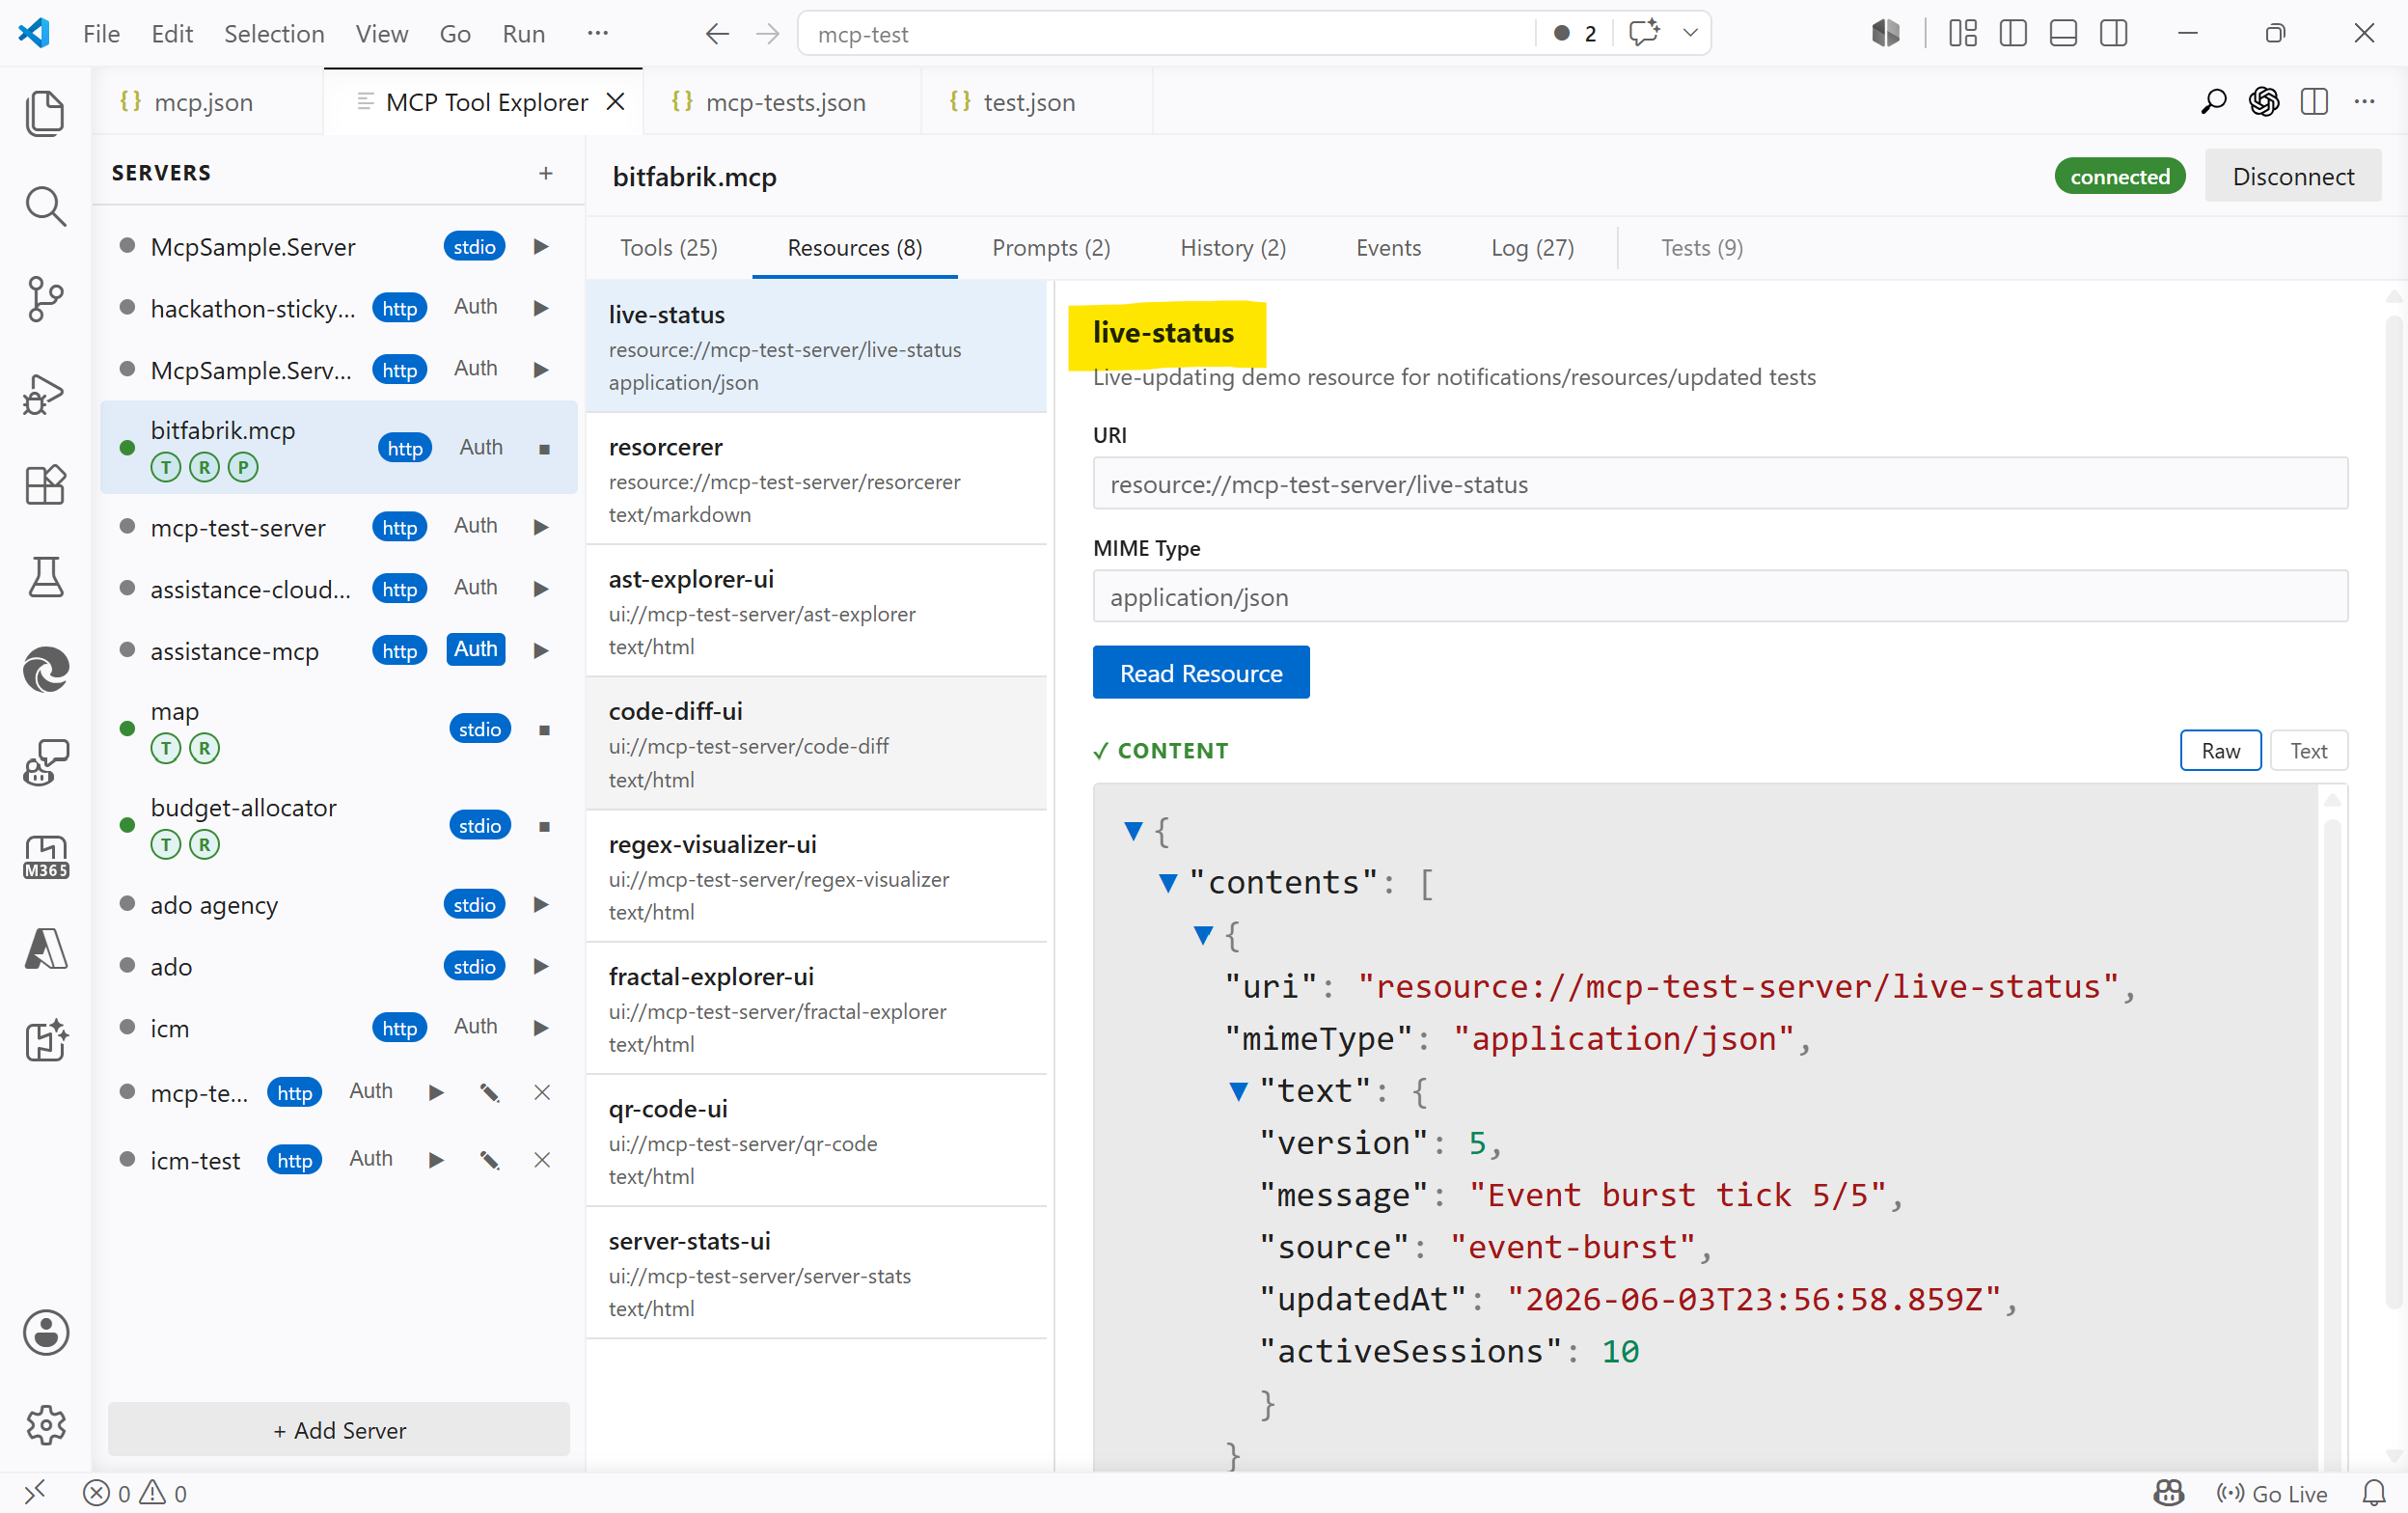Open the Tests (9) tab
This screenshot has height=1513, width=2408.
pyautogui.click(x=1702, y=248)
